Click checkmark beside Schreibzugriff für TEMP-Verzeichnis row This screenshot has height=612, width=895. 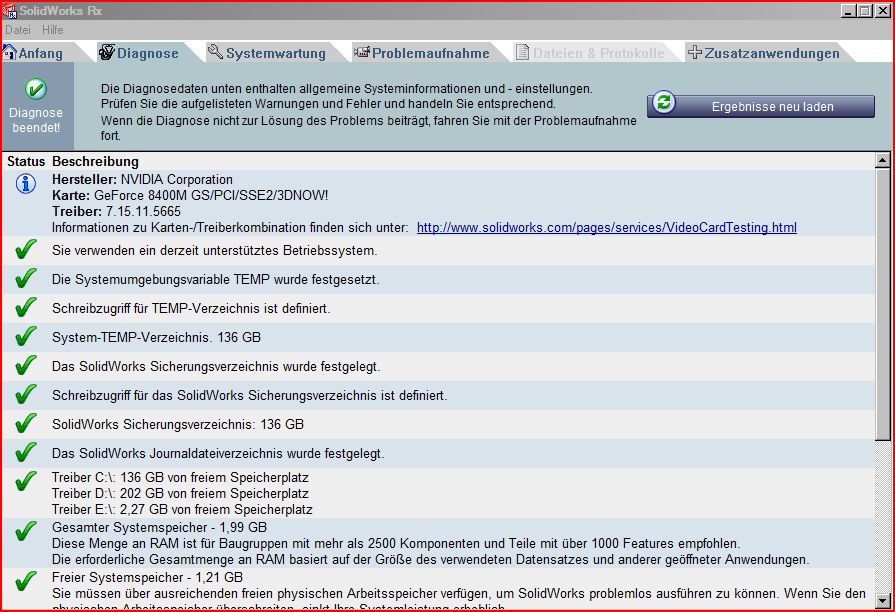click(26, 308)
